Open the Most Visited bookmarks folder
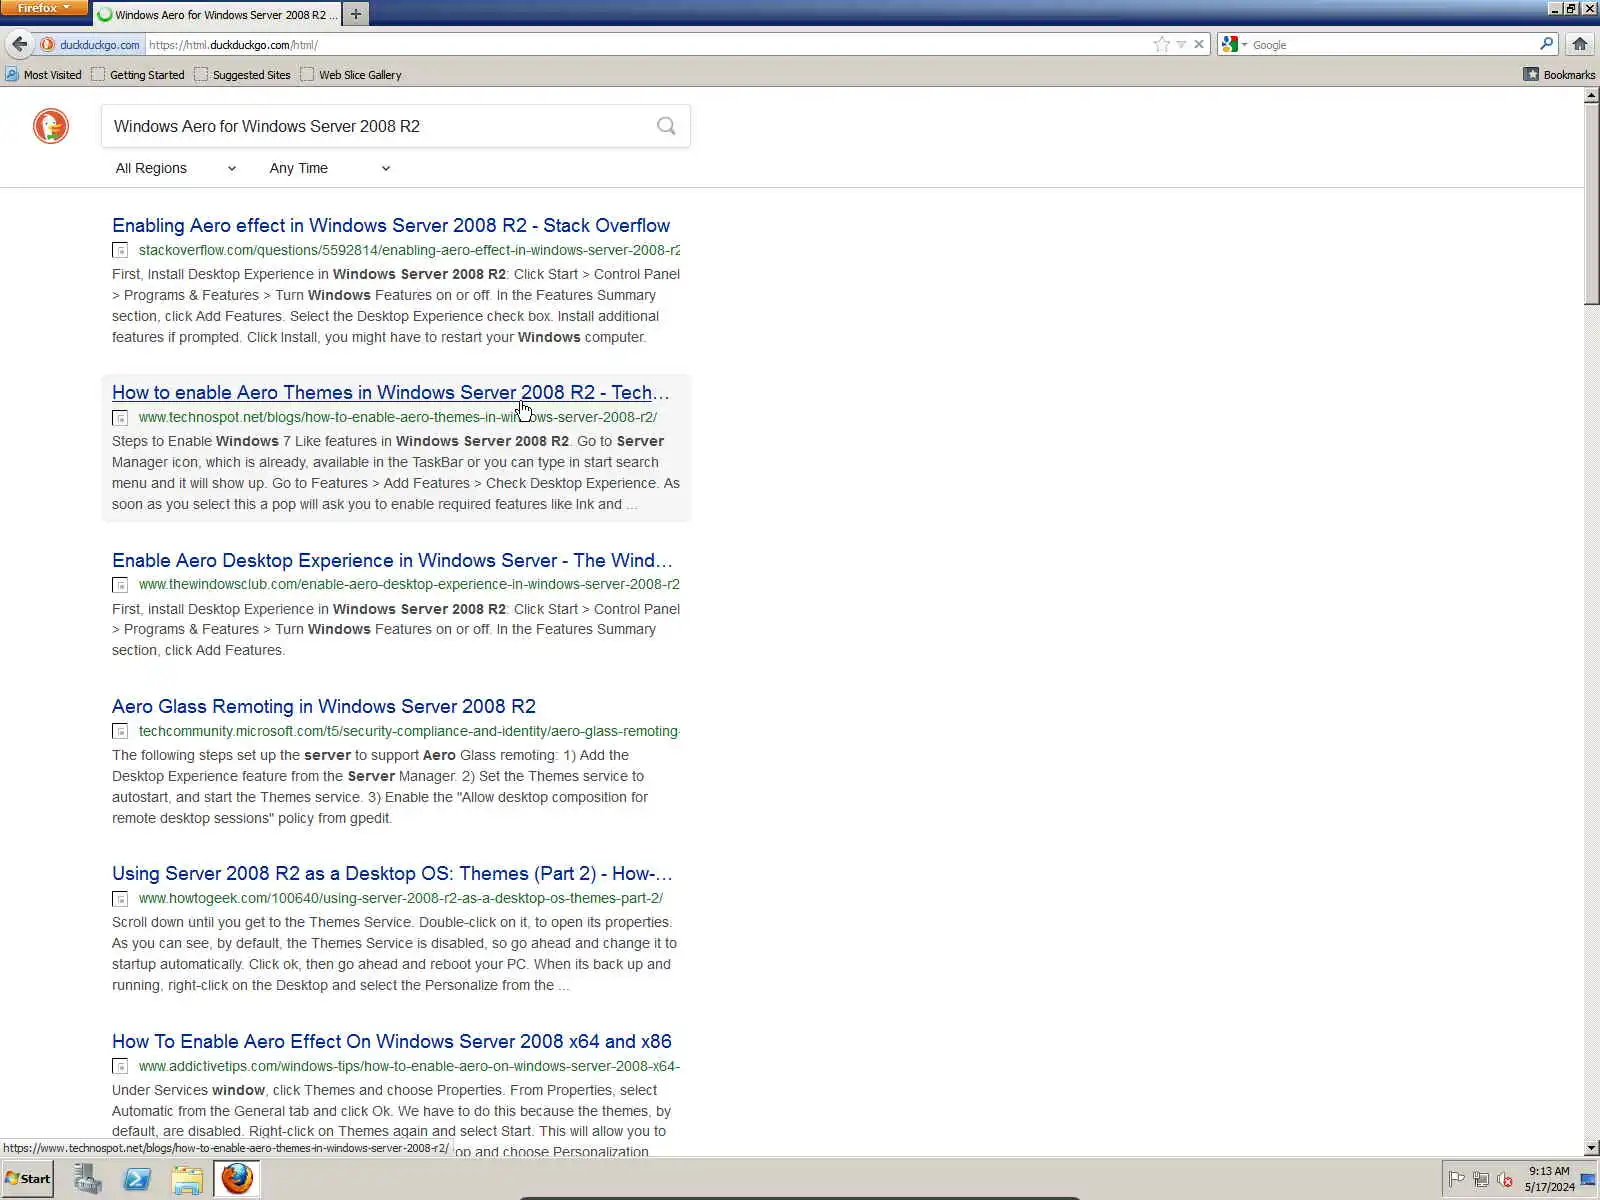1600x1200 pixels. pyautogui.click(x=44, y=75)
